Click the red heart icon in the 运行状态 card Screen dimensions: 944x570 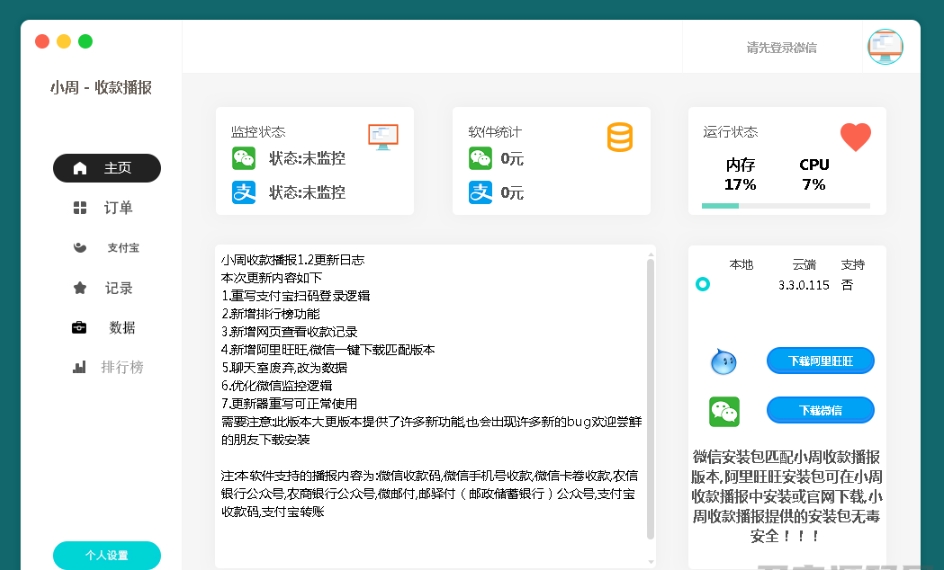pyautogui.click(x=856, y=137)
